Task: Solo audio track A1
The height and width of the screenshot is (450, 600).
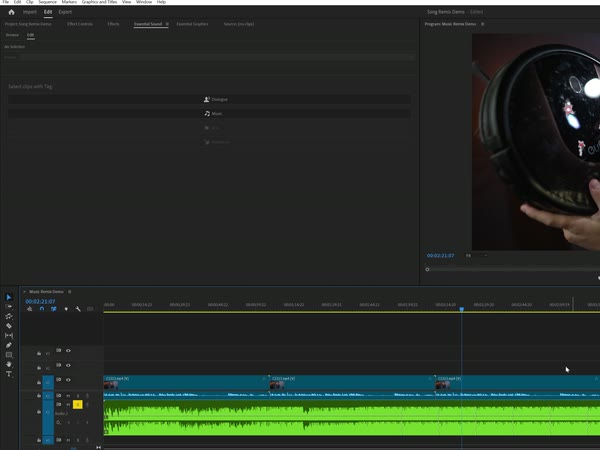Action: (78, 396)
